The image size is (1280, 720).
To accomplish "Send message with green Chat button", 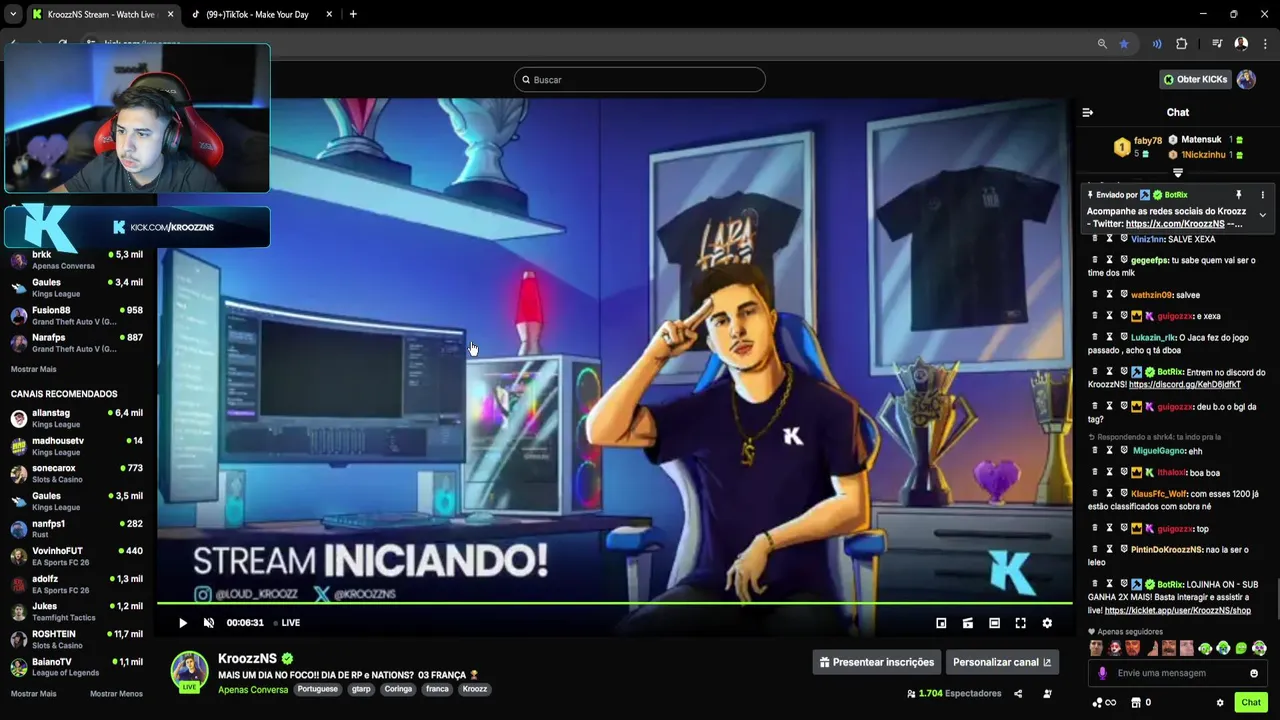I will coord(1251,702).
